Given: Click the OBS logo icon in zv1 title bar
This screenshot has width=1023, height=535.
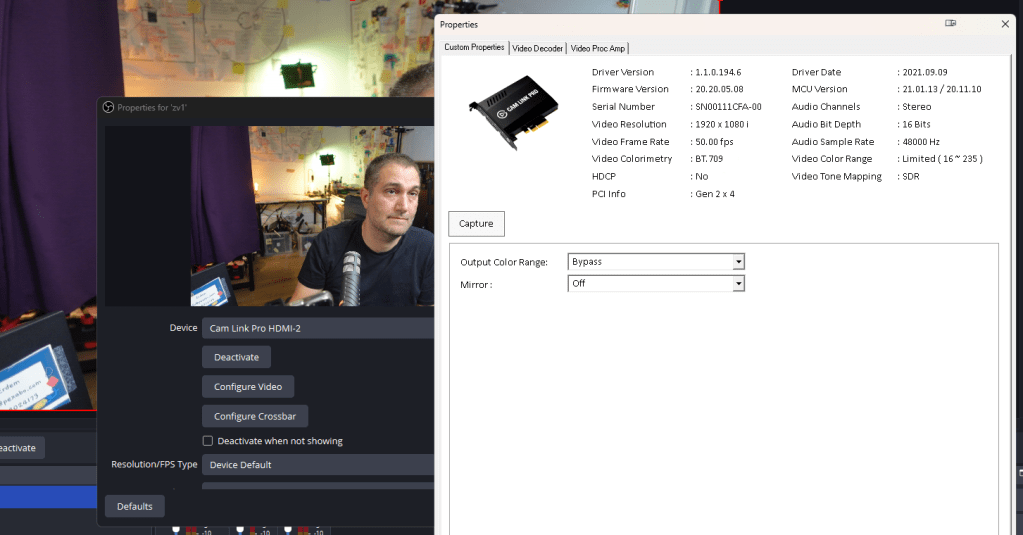Looking at the screenshot, I should (x=108, y=107).
